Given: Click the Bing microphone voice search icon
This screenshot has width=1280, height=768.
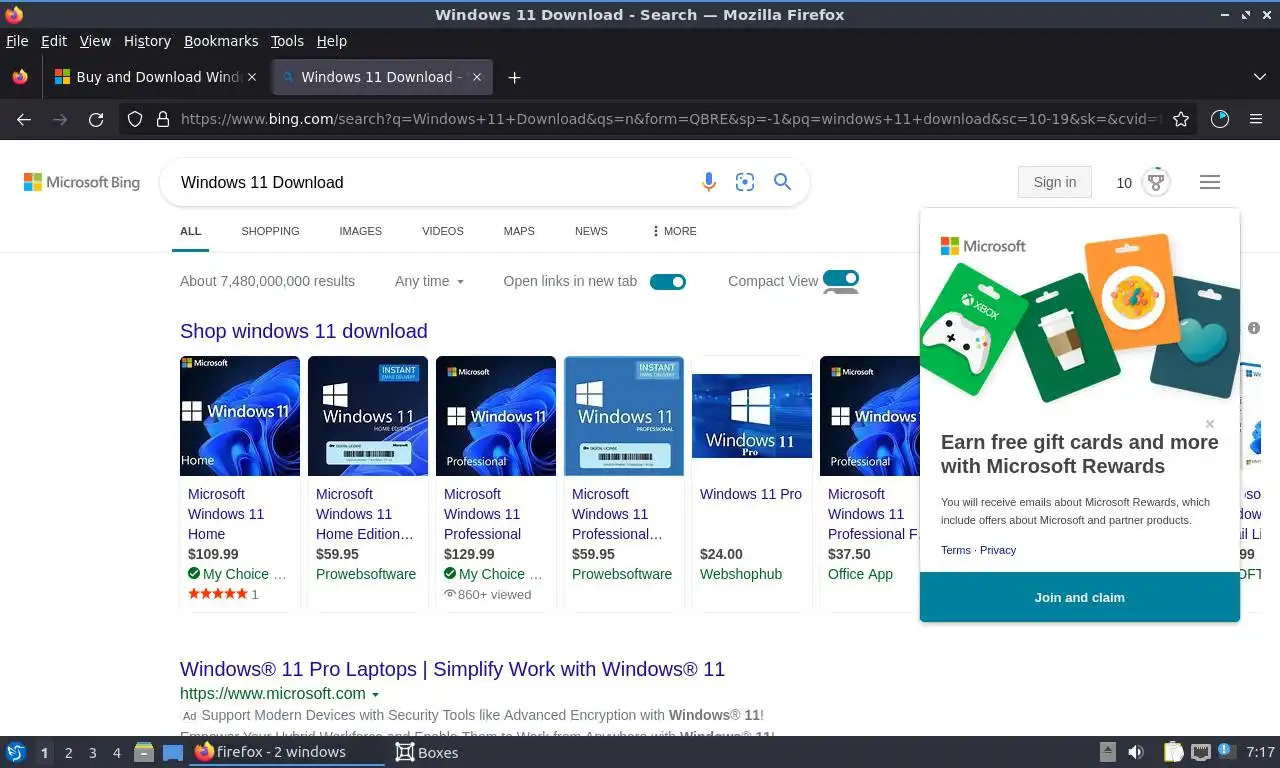Looking at the screenshot, I should click(708, 182).
